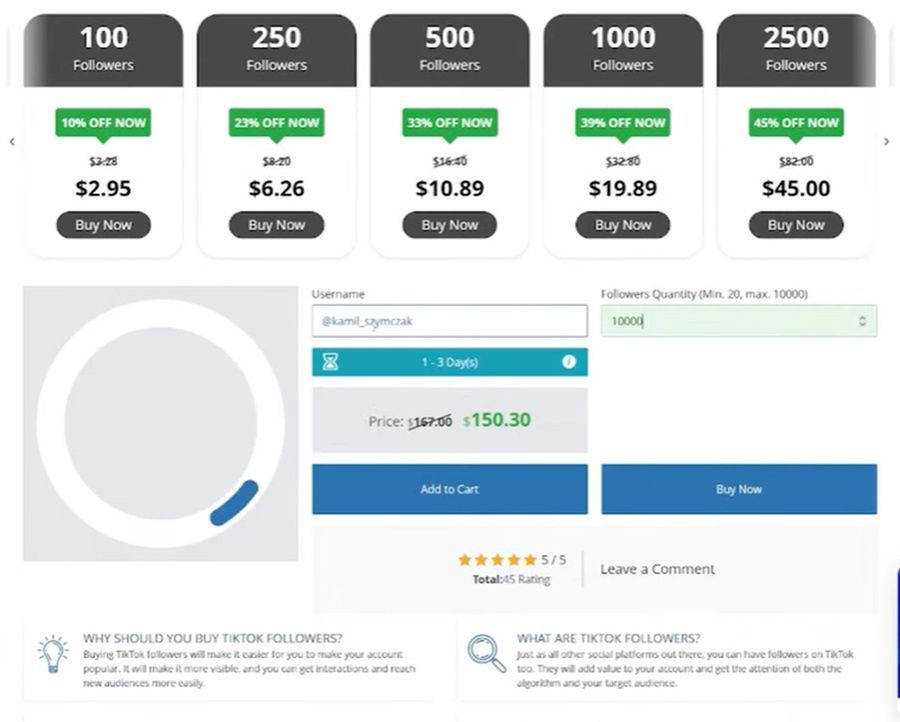The width and height of the screenshot is (900, 722).
Task: Click the 45% OFF NOW badge
Action: (796, 123)
